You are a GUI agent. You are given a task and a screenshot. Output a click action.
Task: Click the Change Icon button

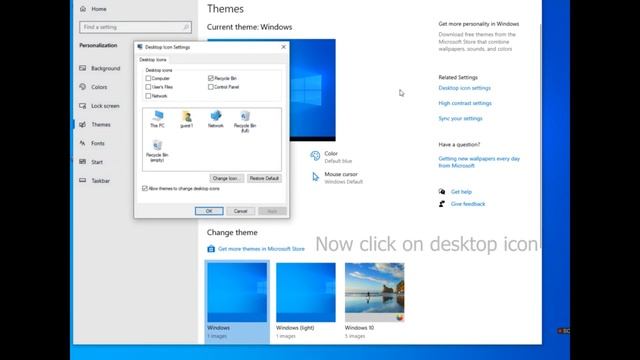click(227, 178)
